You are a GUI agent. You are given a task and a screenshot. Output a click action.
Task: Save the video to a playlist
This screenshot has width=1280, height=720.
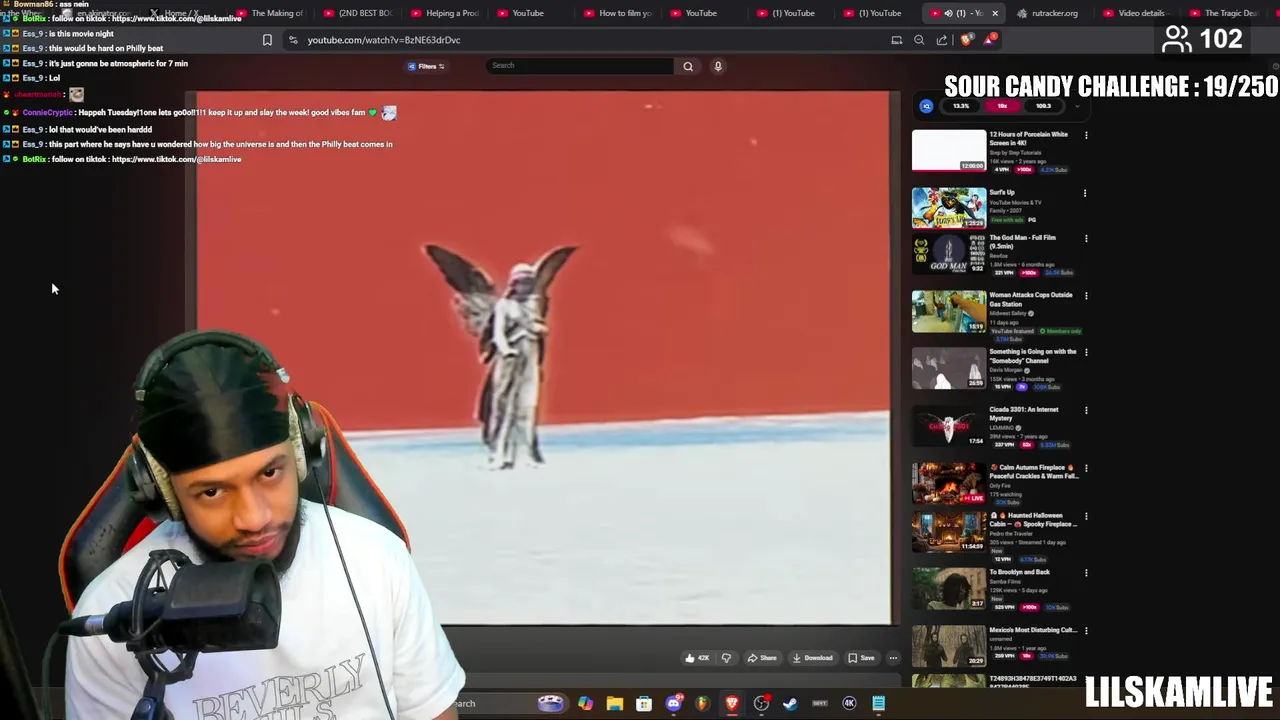pyautogui.click(x=861, y=658)
